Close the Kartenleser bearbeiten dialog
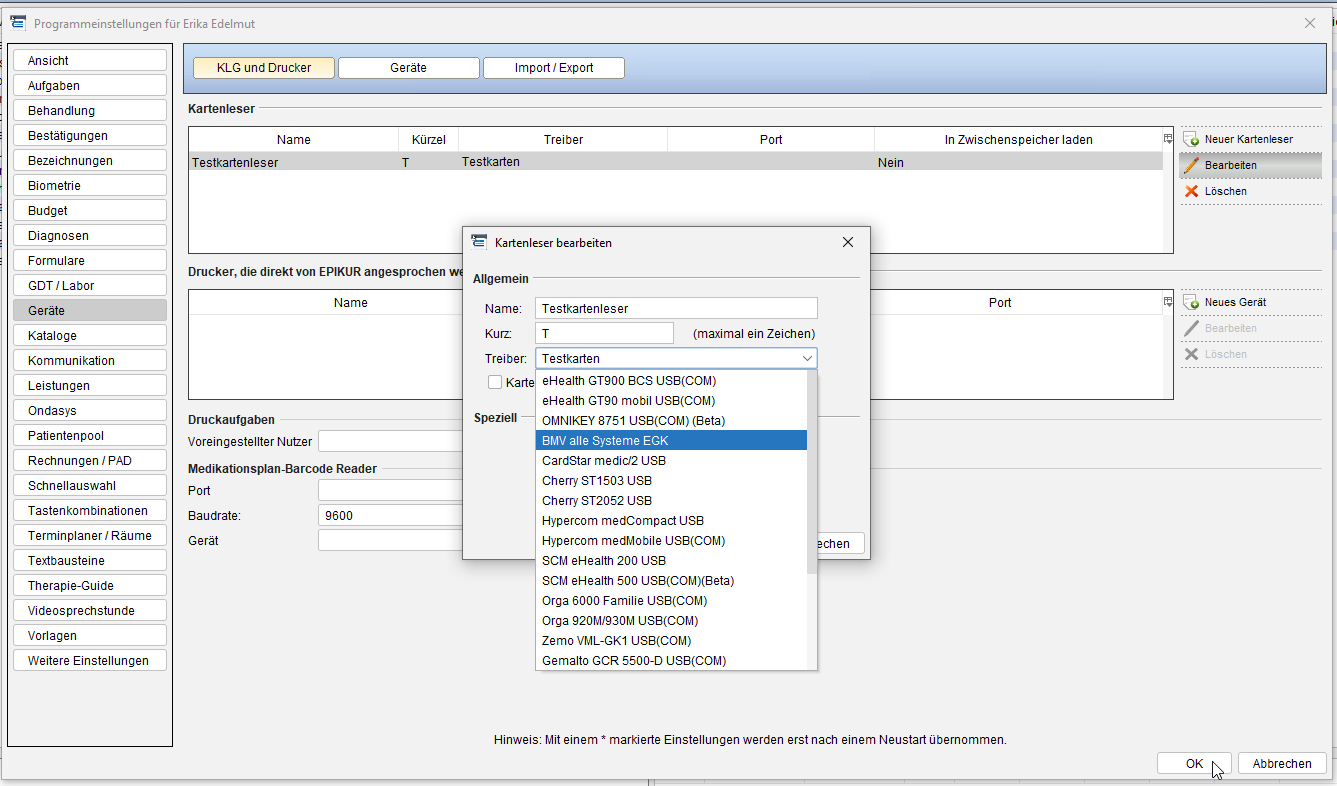 pyautogui.click(x=847, y=242)
